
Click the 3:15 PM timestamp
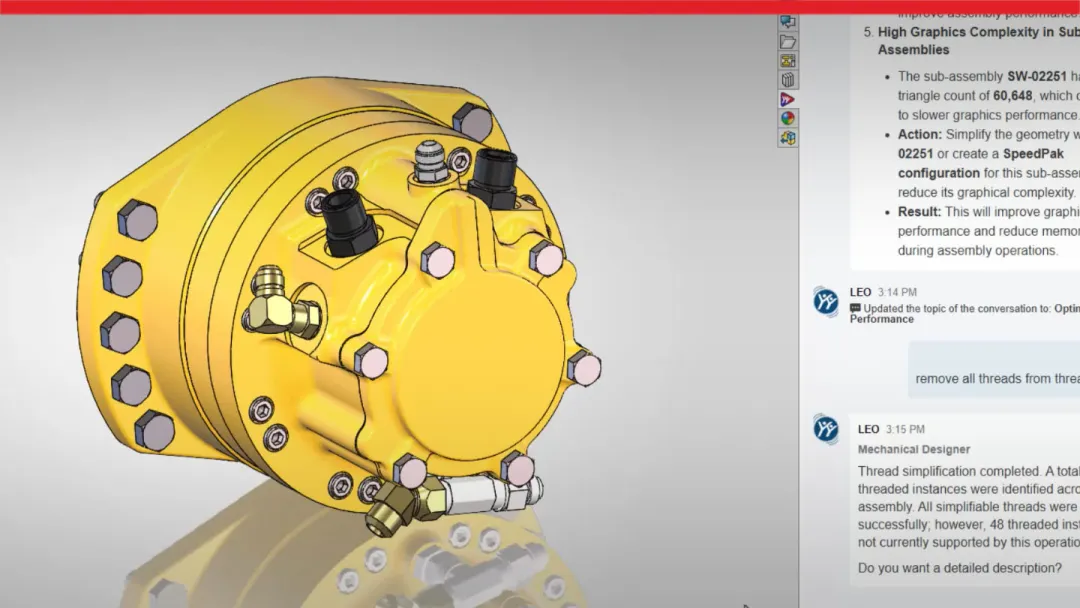pos(905,430)
